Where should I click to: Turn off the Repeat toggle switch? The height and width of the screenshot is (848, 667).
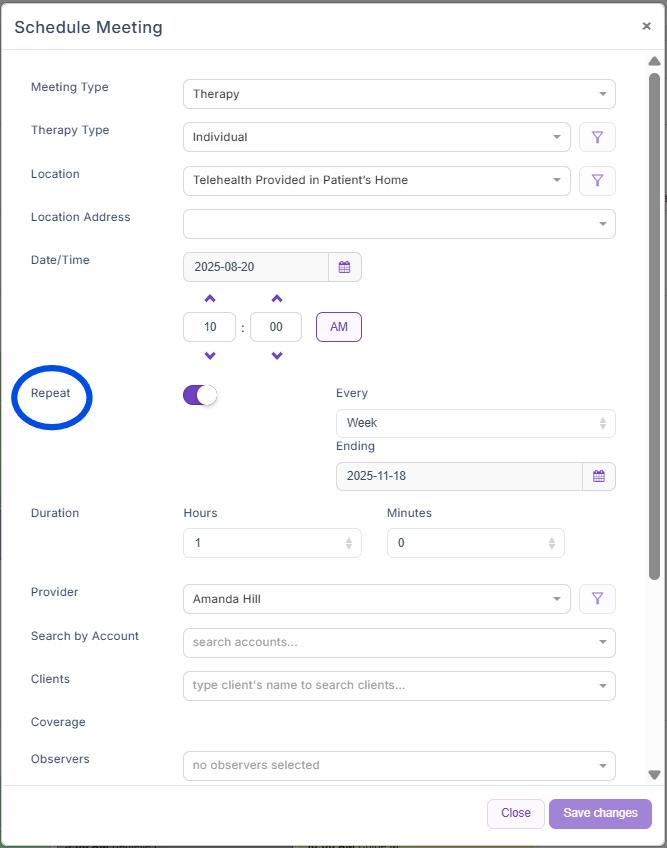(x=200, y=395)
